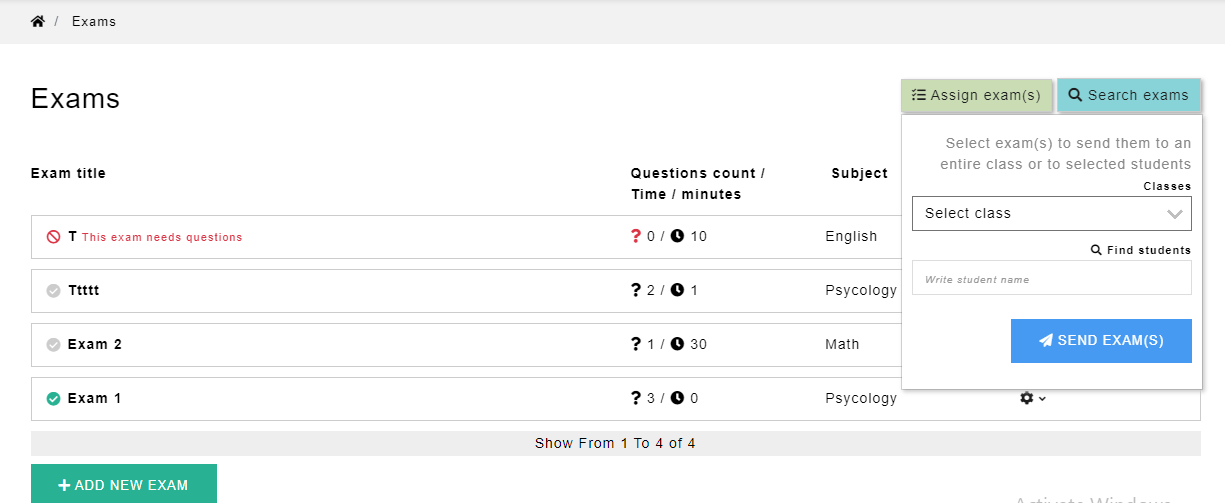Toggle the grey check icon for Ttttt
Image resolution: width=1225 pixels, height=503 pixels.
54,291
